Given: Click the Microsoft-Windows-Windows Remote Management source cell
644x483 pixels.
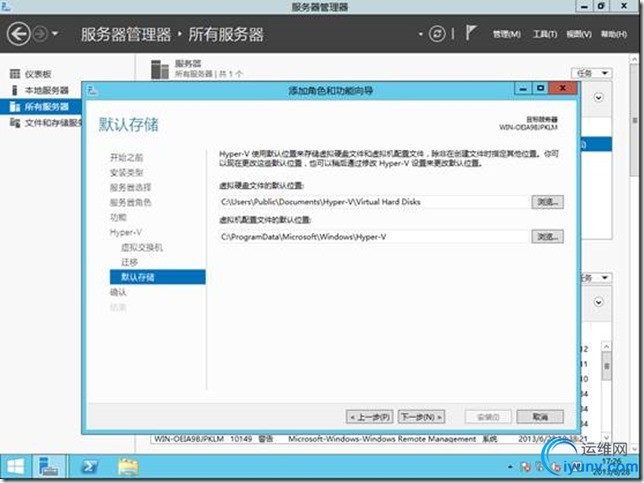Looking at the screenshot, I should (382, 439).
